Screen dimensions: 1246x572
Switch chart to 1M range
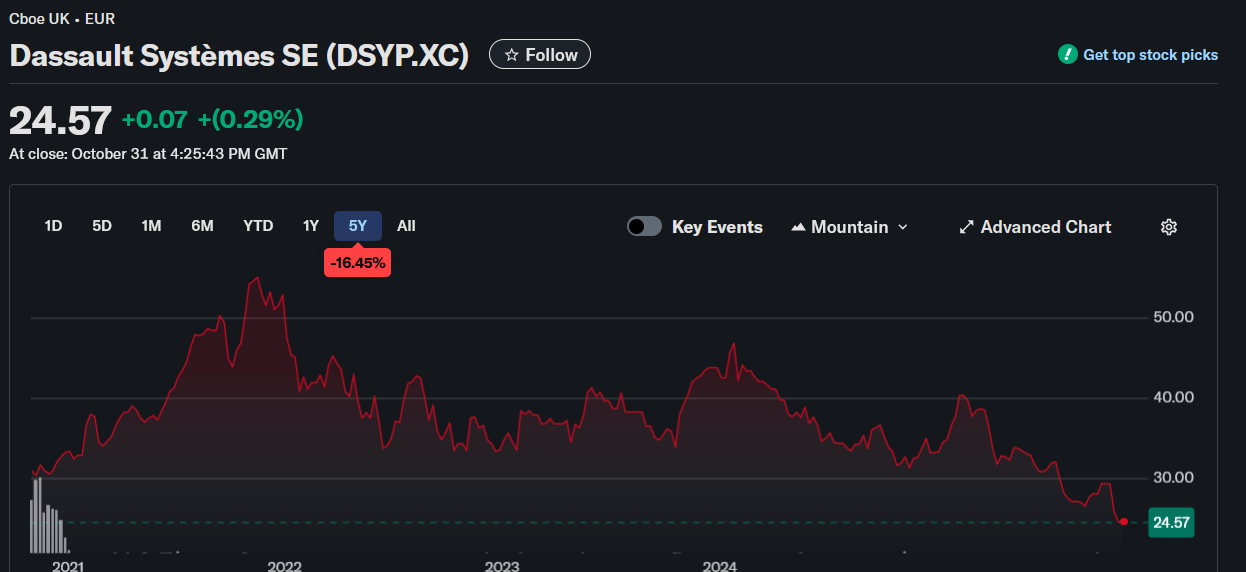coord(151,226)
